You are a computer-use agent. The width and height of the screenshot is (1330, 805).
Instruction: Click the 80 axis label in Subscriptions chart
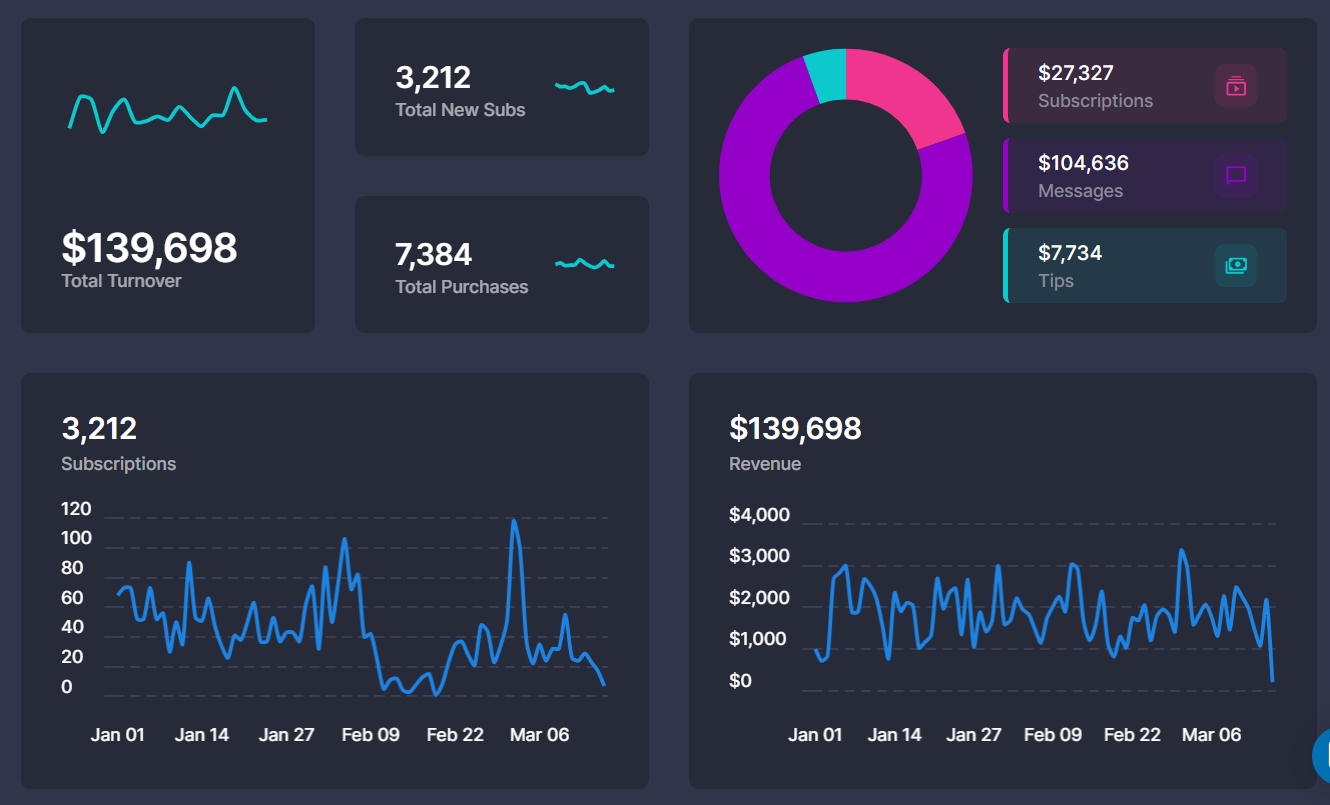click(x=72, y=568)
